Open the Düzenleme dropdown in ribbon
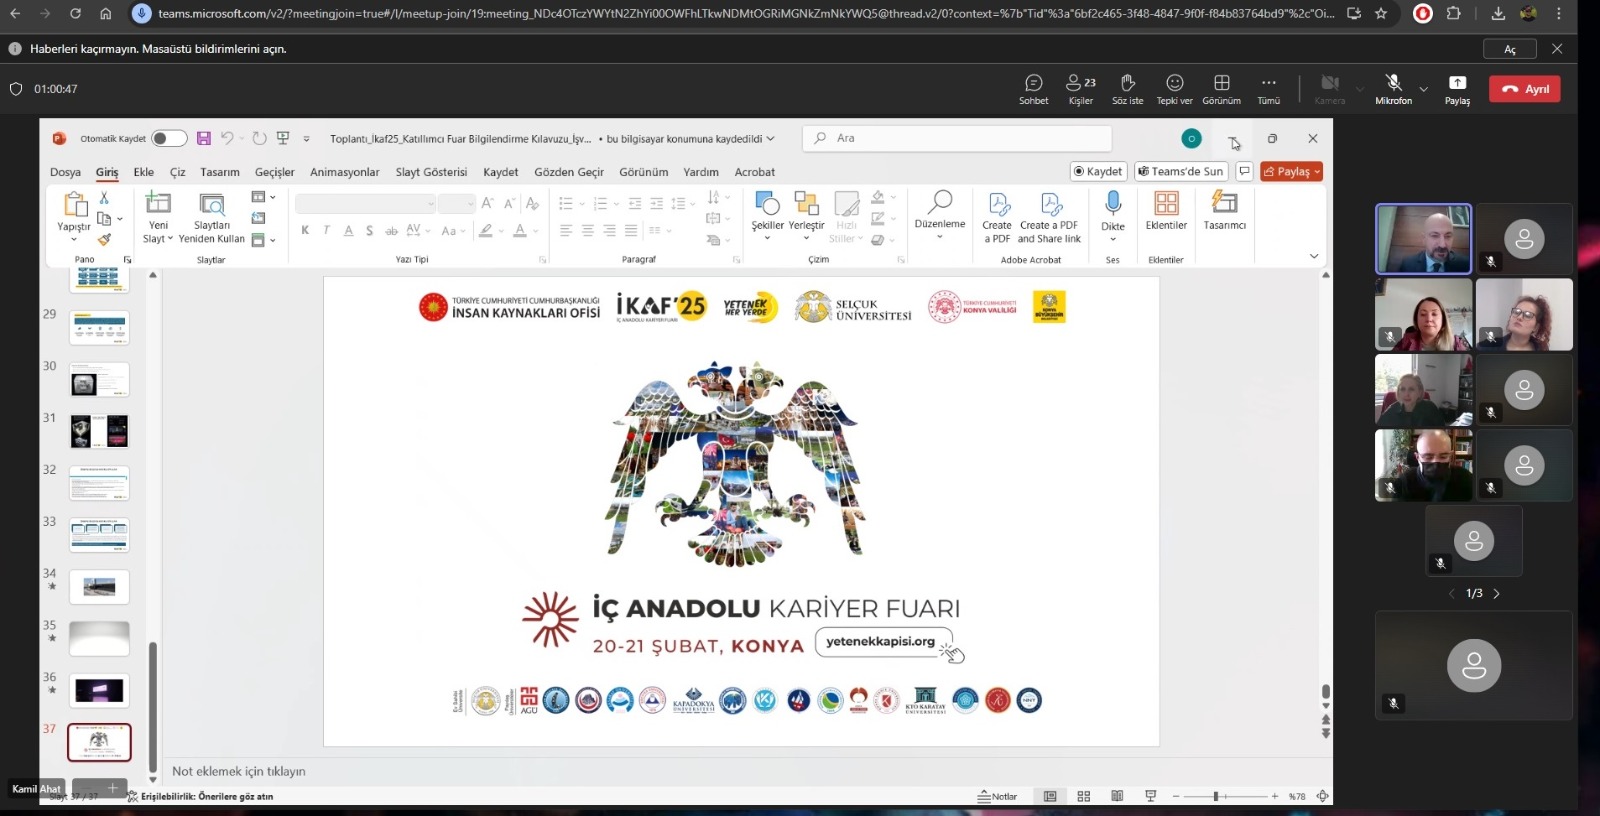1600x816 pixels. 940,237
